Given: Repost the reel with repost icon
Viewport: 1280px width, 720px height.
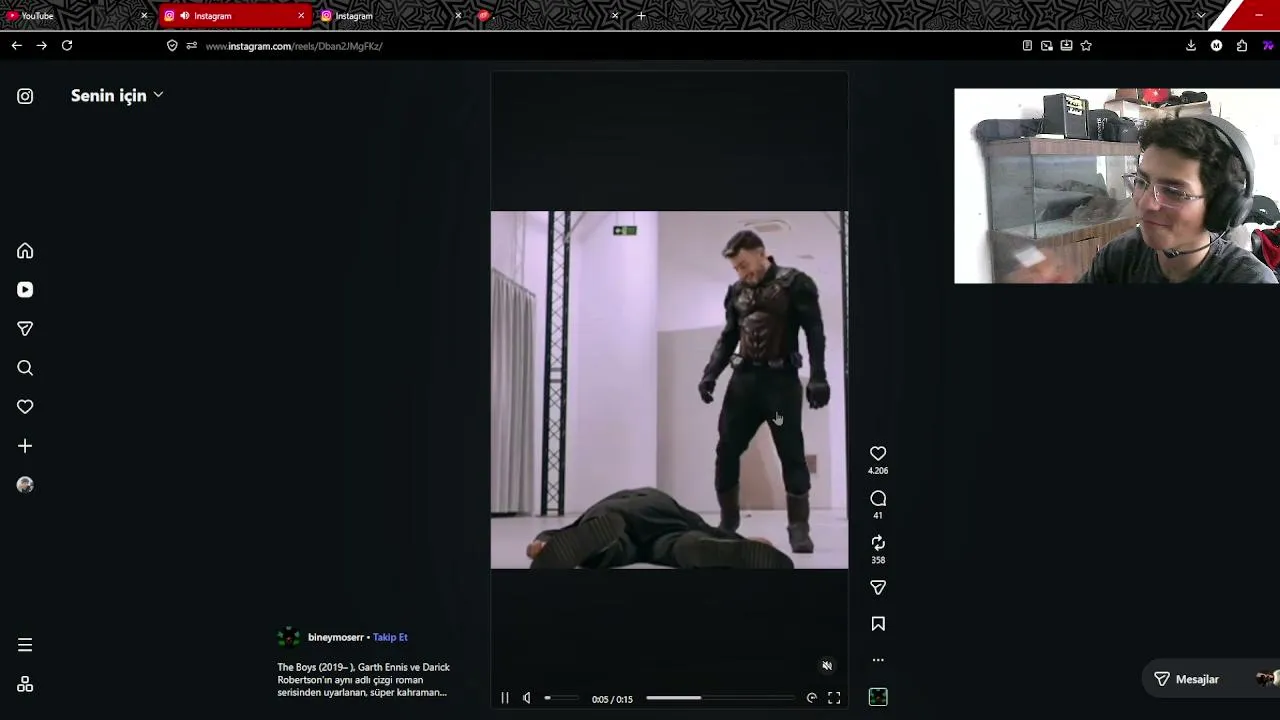Looking at the screenshot, I should (878, 543).
